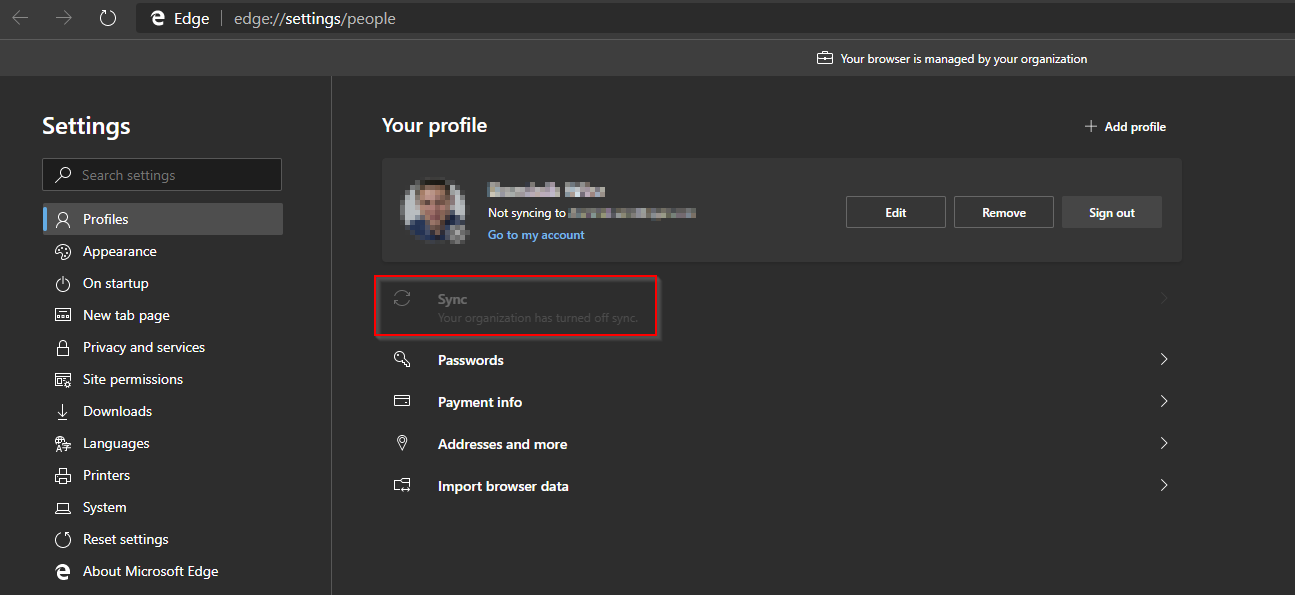
Task: Click the reload page icon
Action: [107, 17]
